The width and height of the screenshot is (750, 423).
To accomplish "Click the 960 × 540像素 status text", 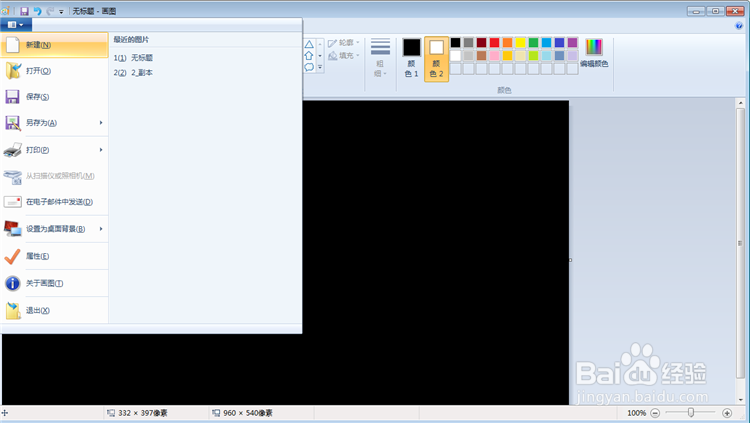I will [x=248, y=413].
